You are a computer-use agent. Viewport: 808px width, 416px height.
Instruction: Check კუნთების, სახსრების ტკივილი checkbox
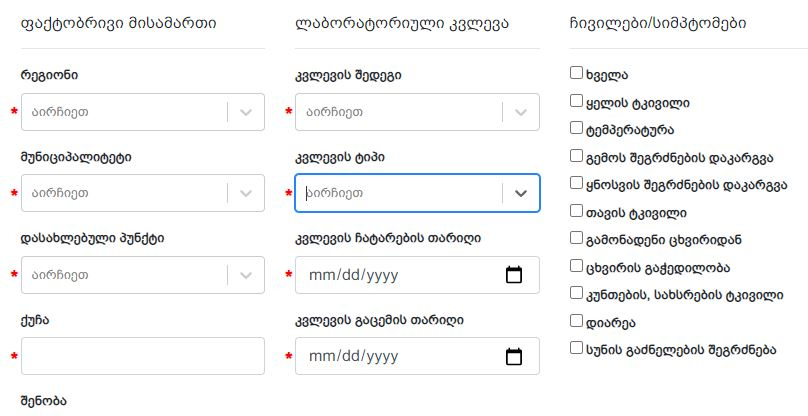(x=576, y=293)
